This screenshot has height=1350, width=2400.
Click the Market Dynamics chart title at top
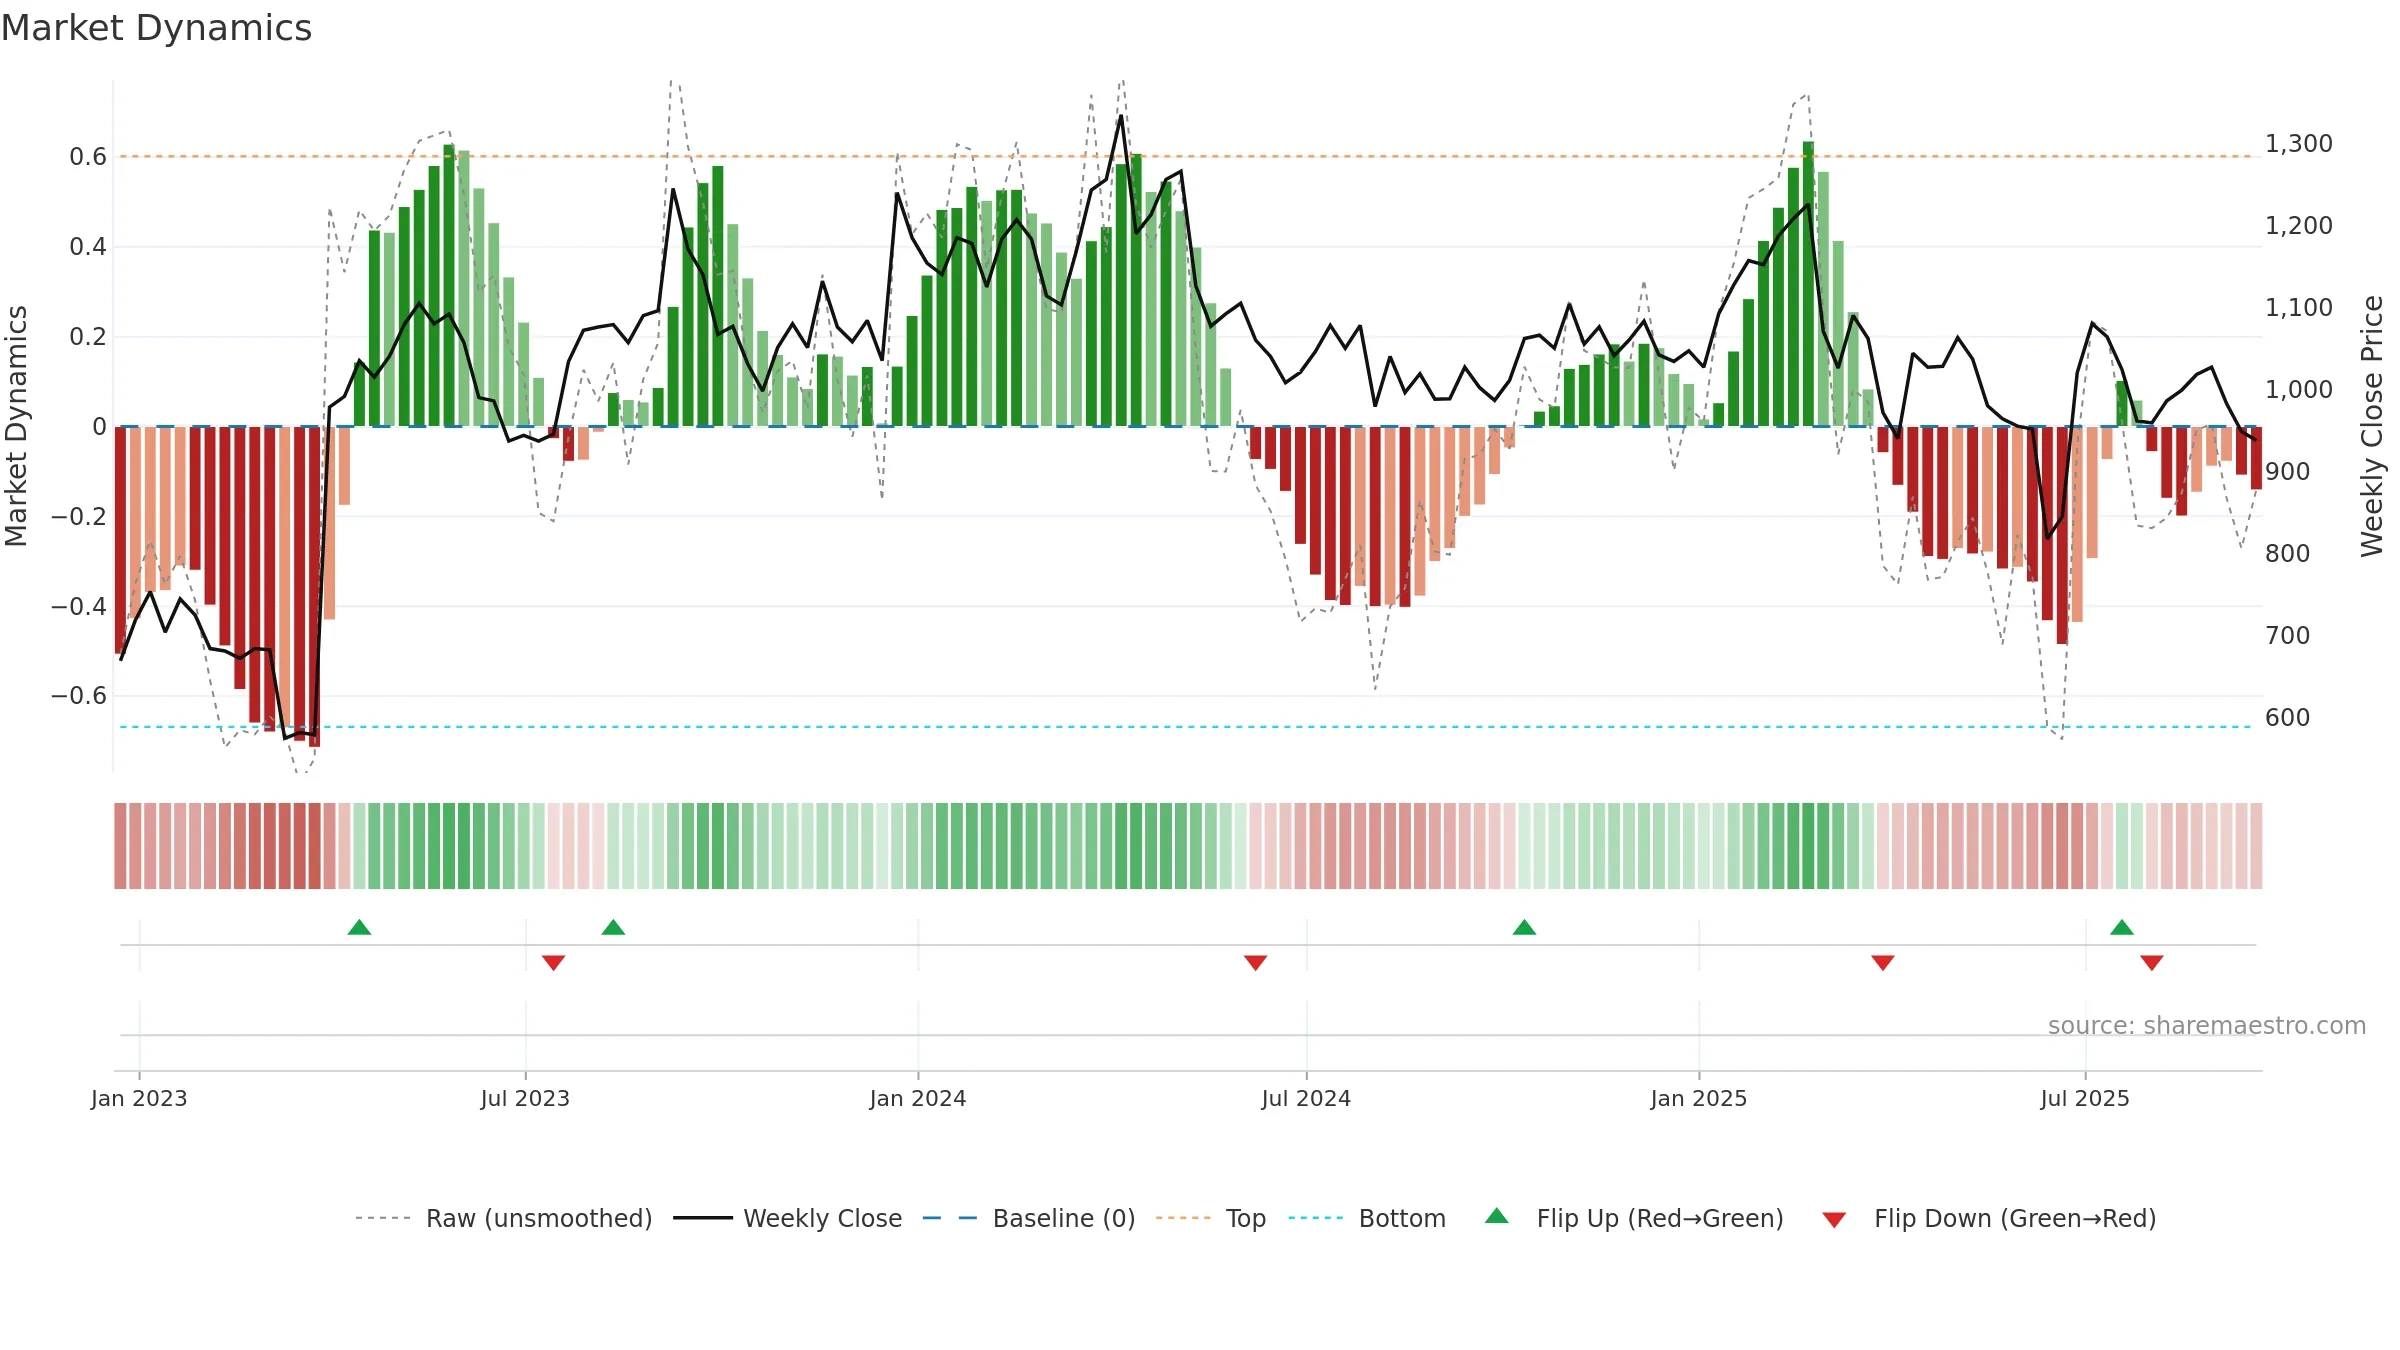point(156,28)
